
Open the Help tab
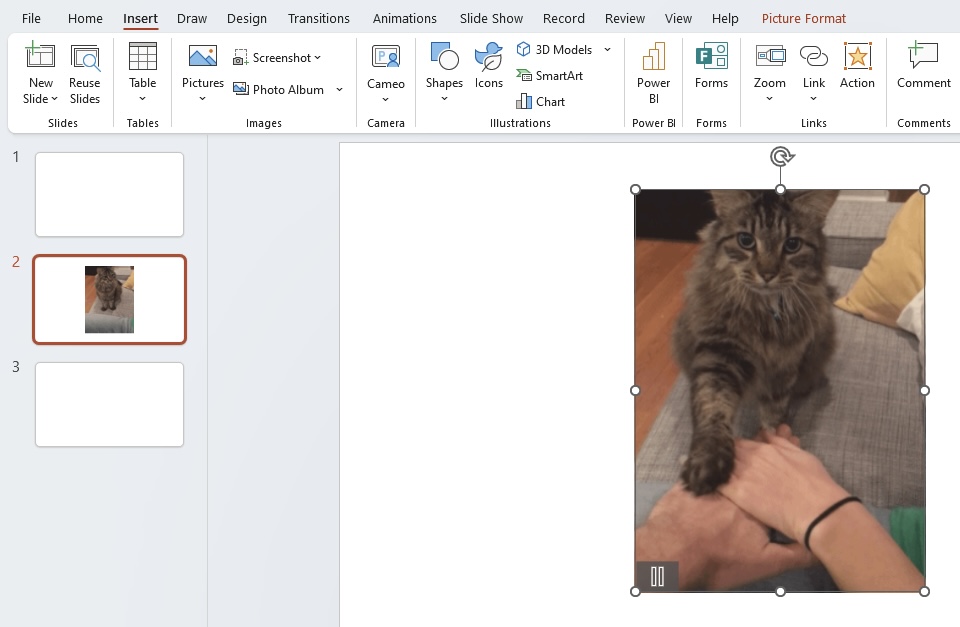click(x=725, y=18)
